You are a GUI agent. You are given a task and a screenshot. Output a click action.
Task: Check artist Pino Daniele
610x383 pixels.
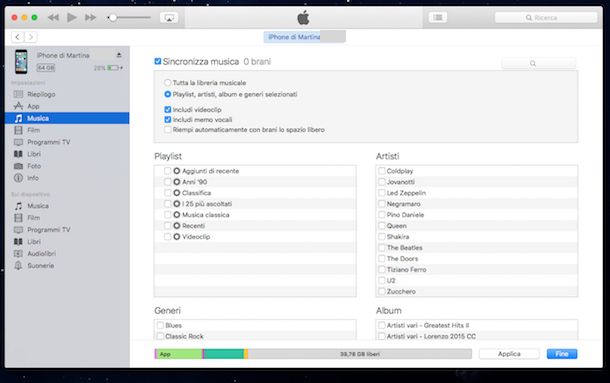tap(382, 214)
